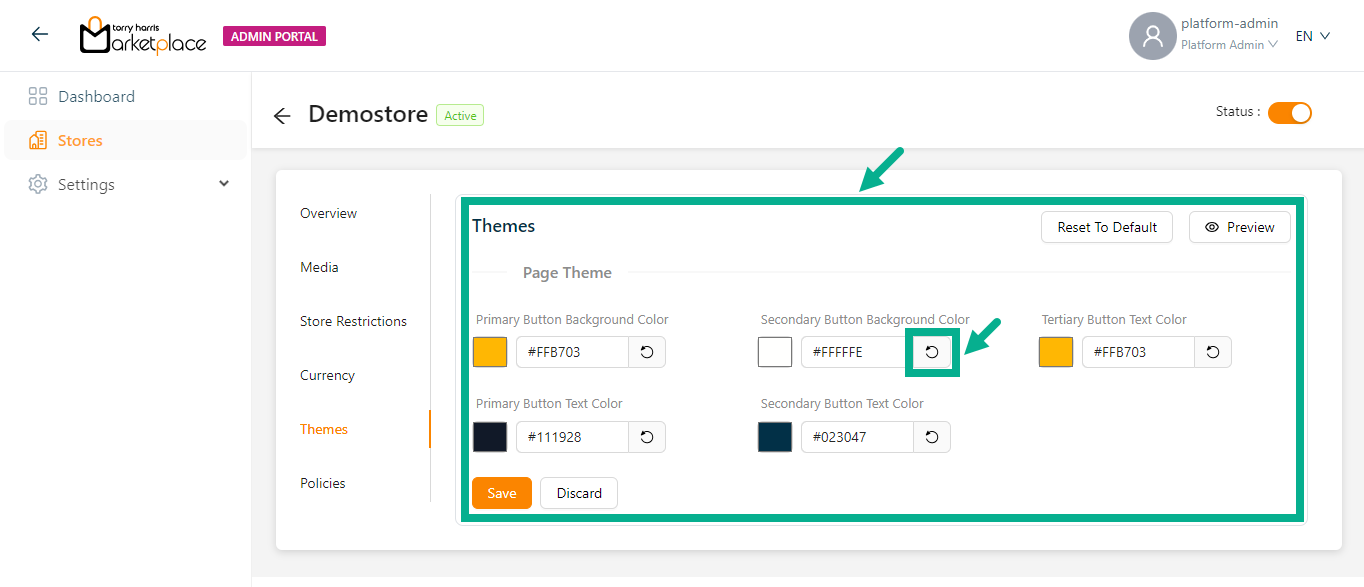The image size is (1364, 587).
Task: Reset the Primary Button Text Color value
Action: click(647, 437)
